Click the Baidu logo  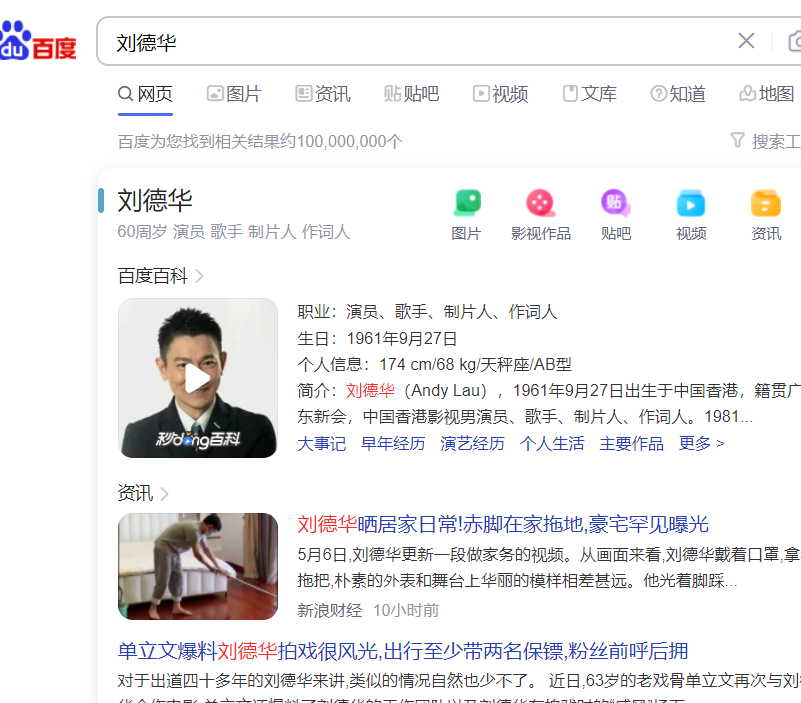point(38,41)
